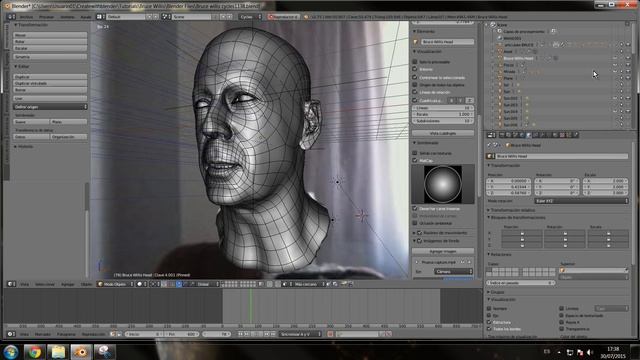This screenshot has height=360, width=640.
Task: Click the screen layout browse icon
Action: click(100, 17)
